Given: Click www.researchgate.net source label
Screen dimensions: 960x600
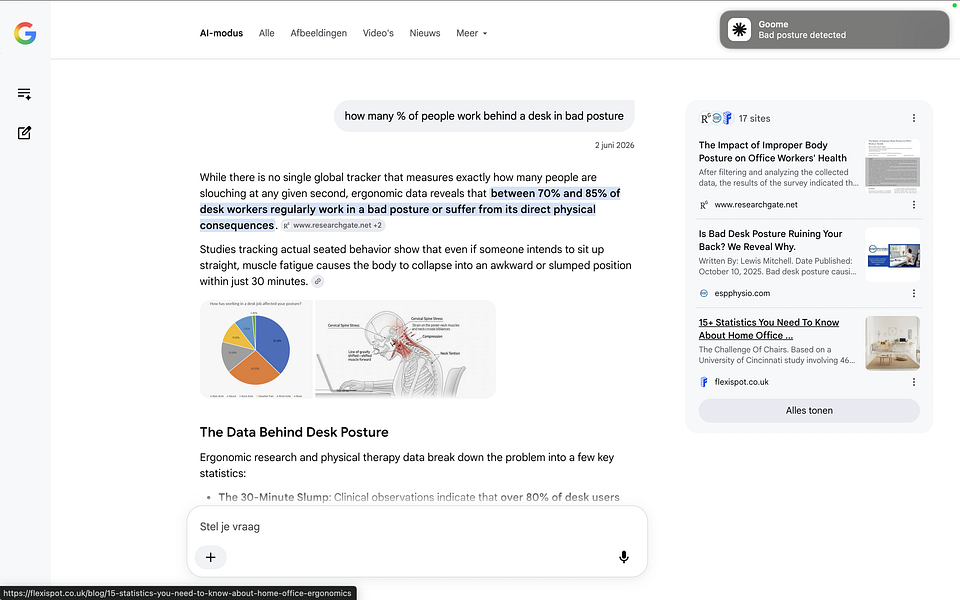Looking at the screenshot, I should (756, 205).
